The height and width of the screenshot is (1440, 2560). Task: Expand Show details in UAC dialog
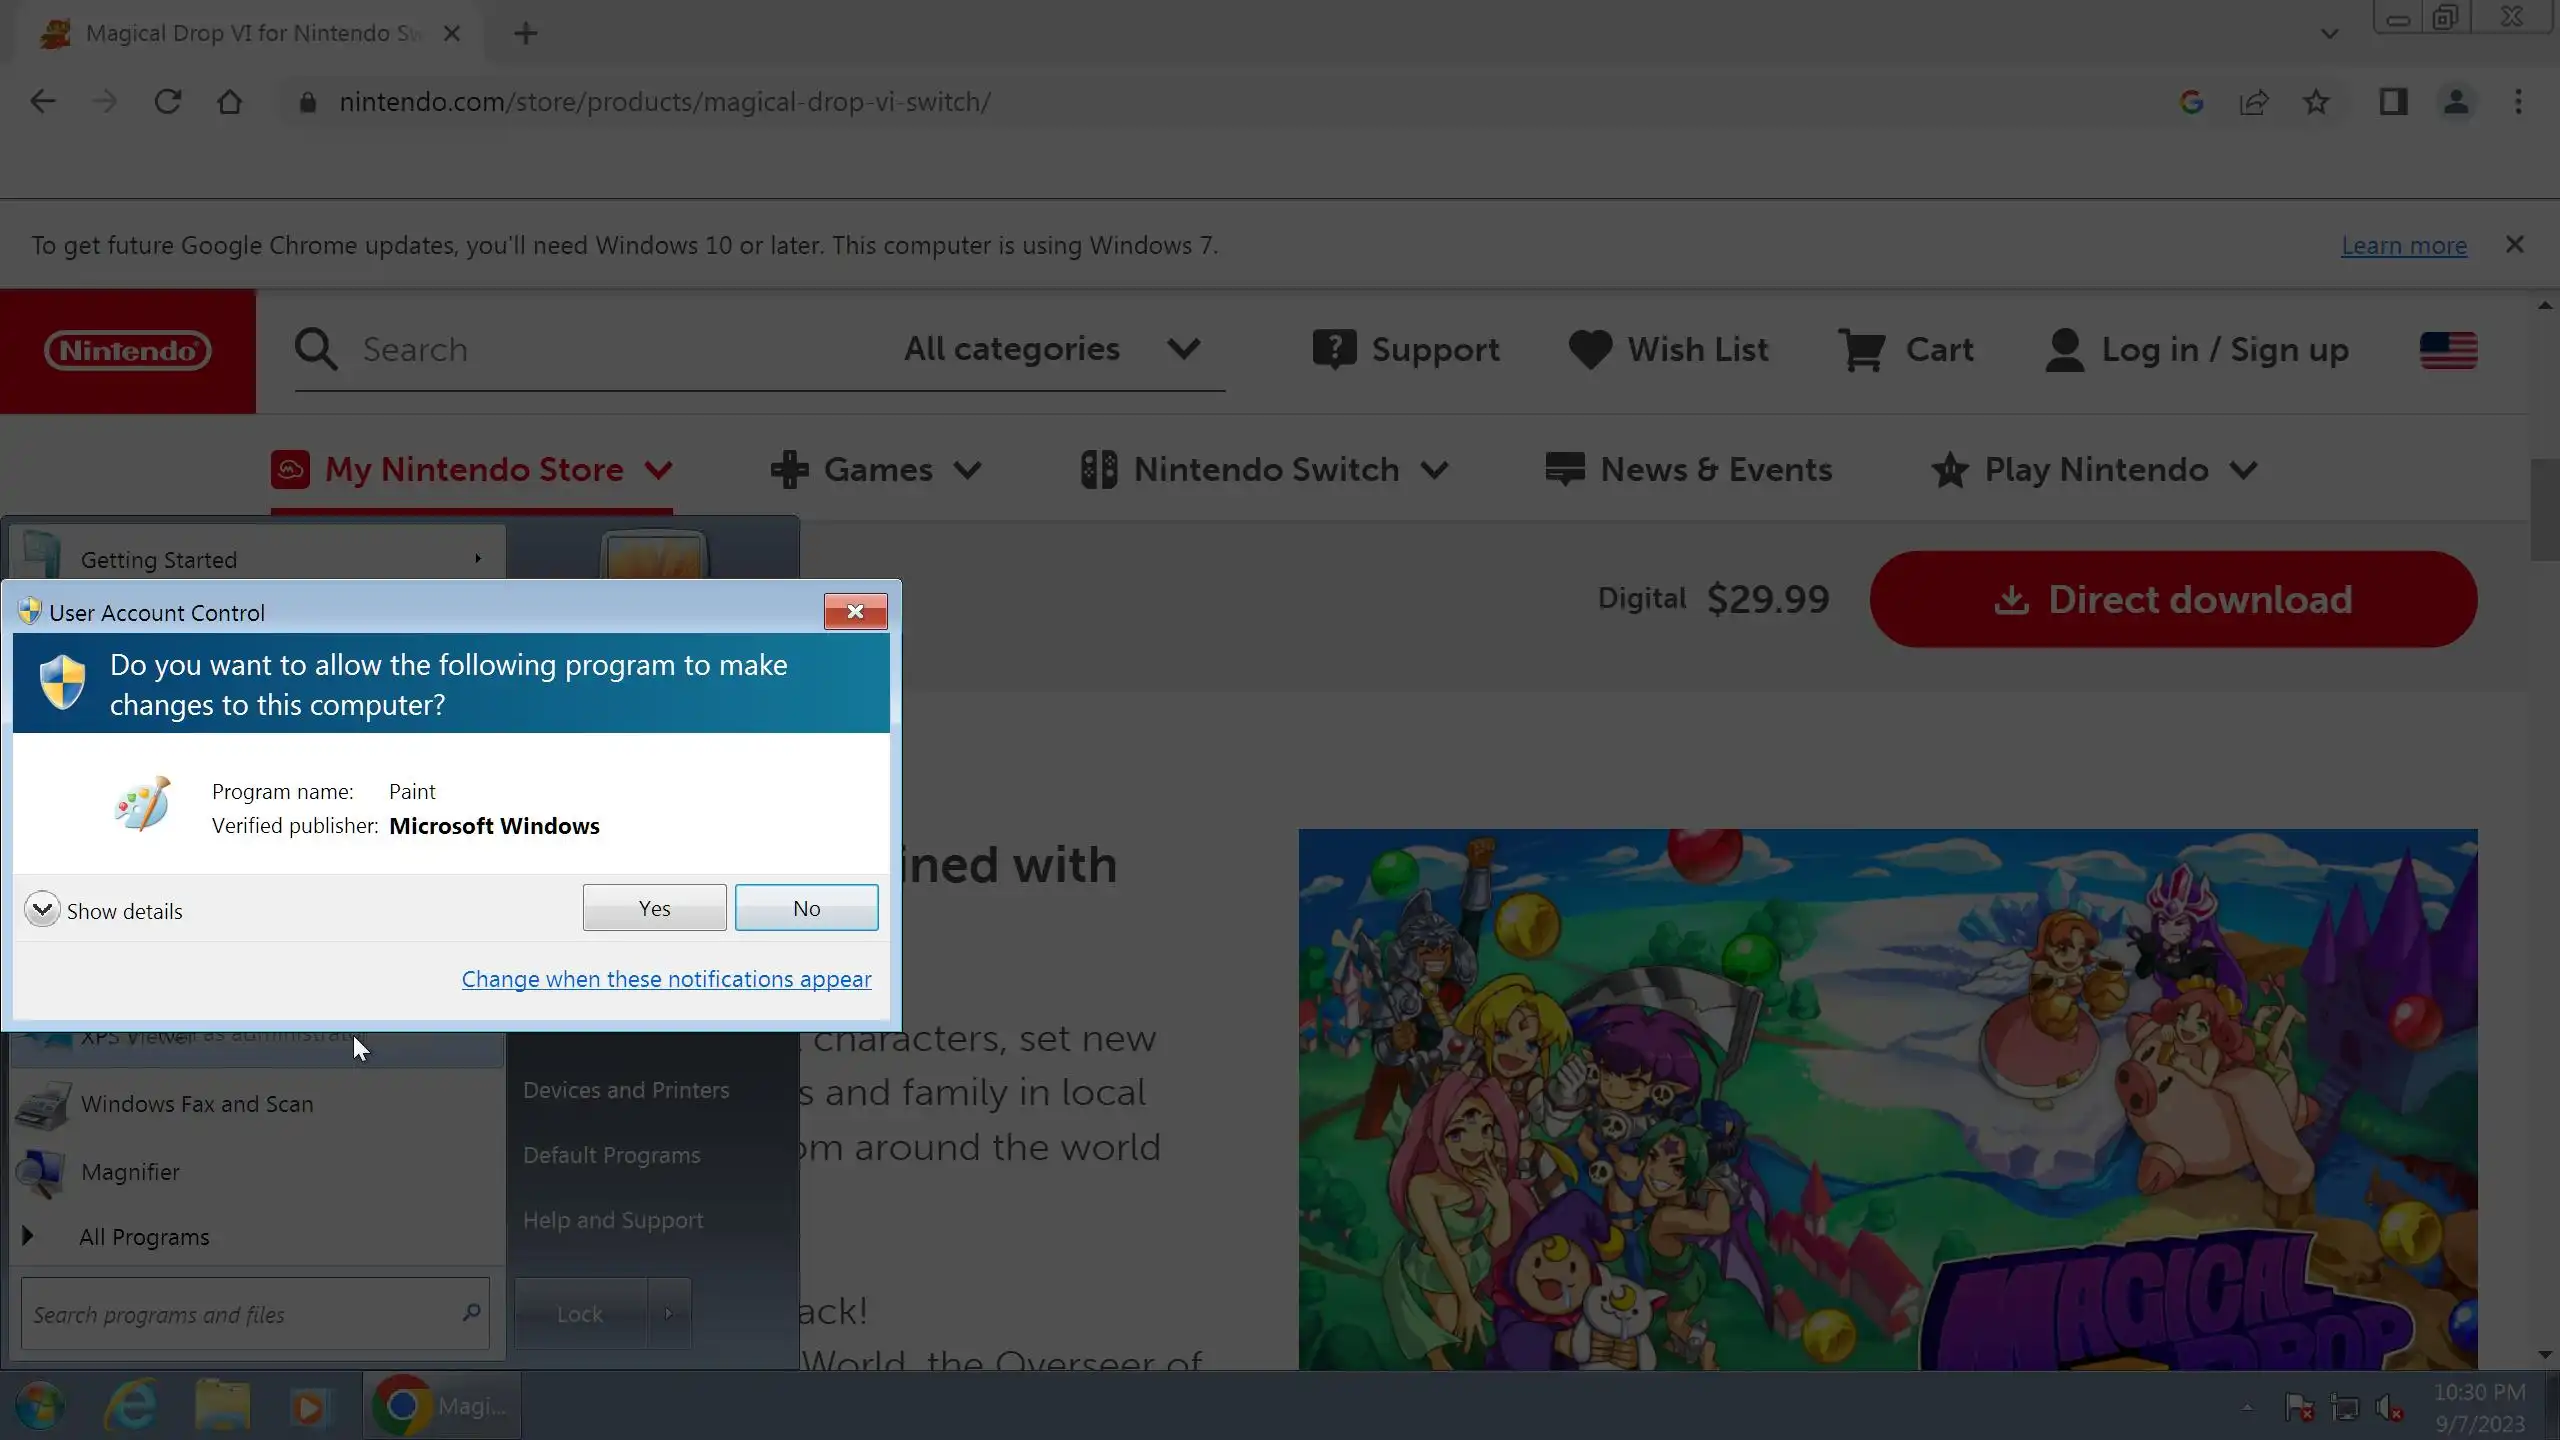pos(43,910)
